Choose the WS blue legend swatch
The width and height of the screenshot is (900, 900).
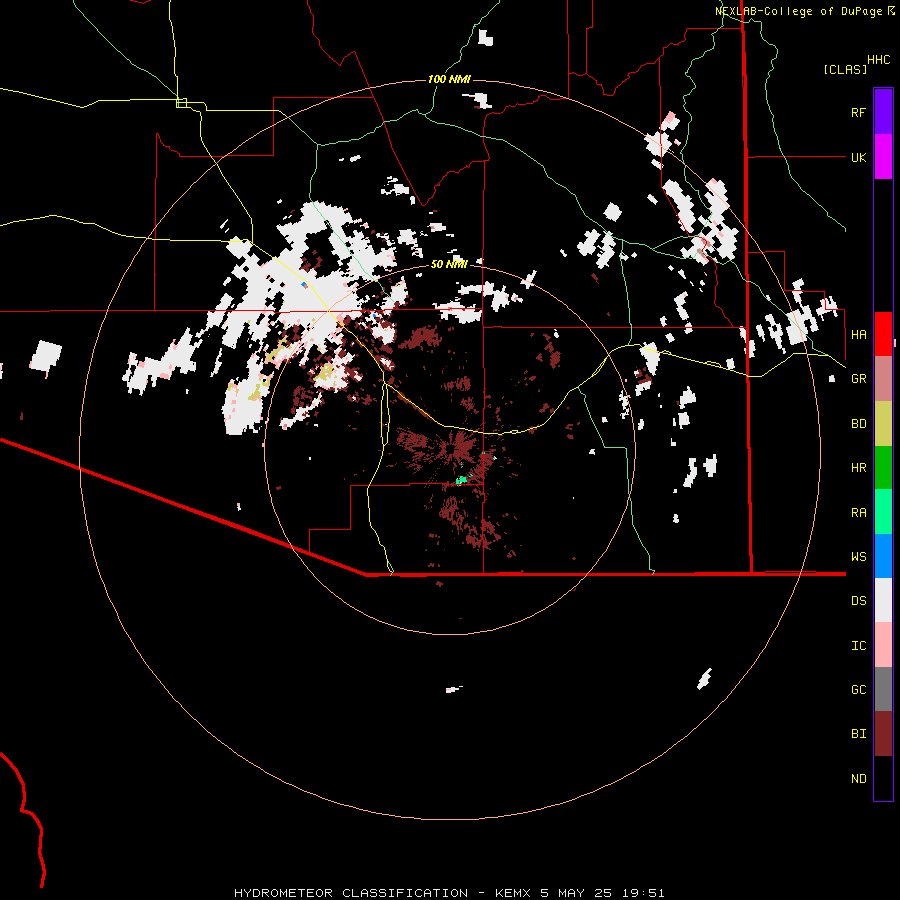(883, 556)
